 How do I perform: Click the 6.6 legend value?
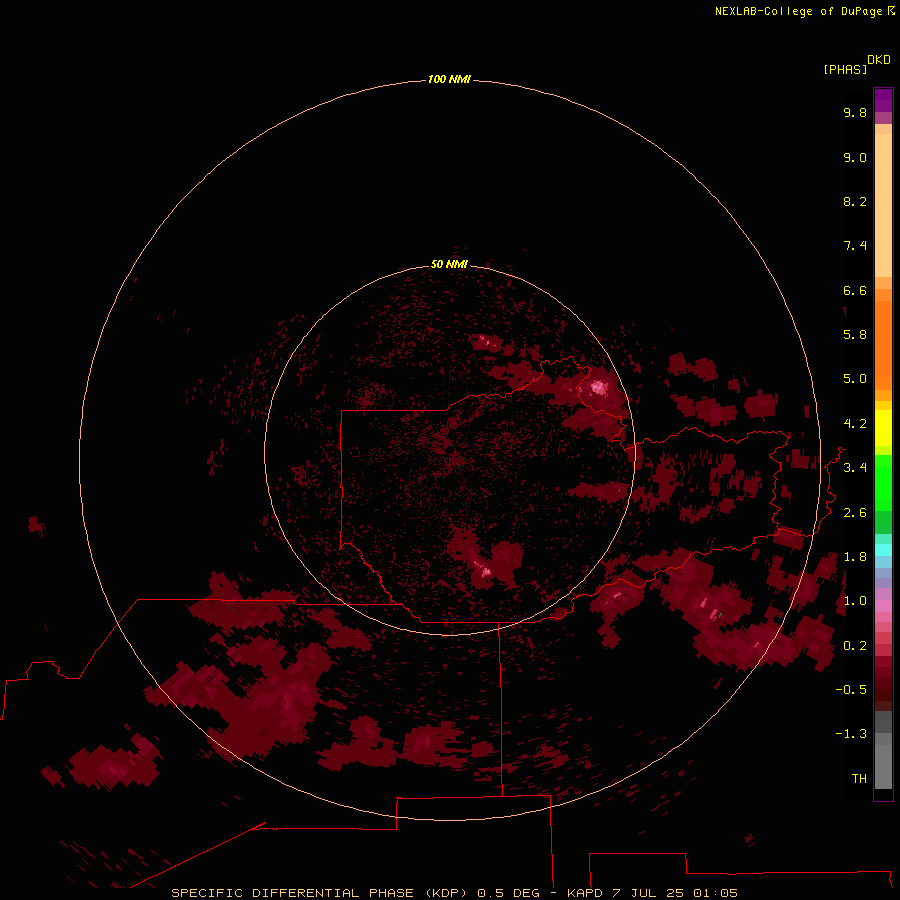click(x=855, y=290)
